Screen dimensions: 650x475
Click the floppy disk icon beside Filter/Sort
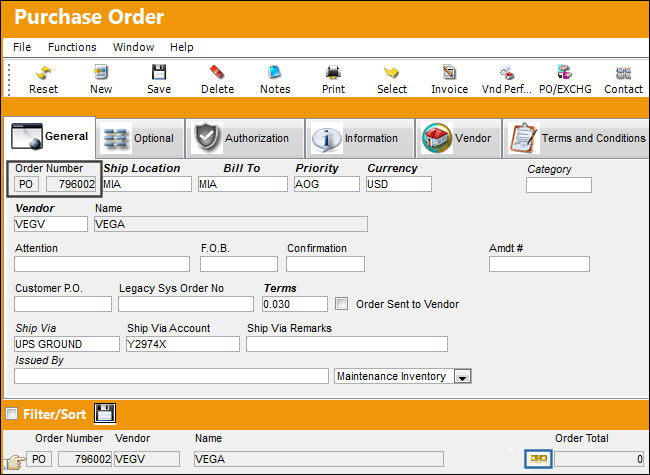tap(105, 413)
